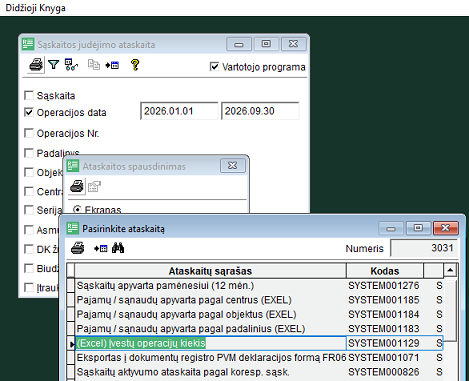Toggle Vartotojo programa checkbox
This screenshot has height=381, width=469.
(x=214, y=67)
